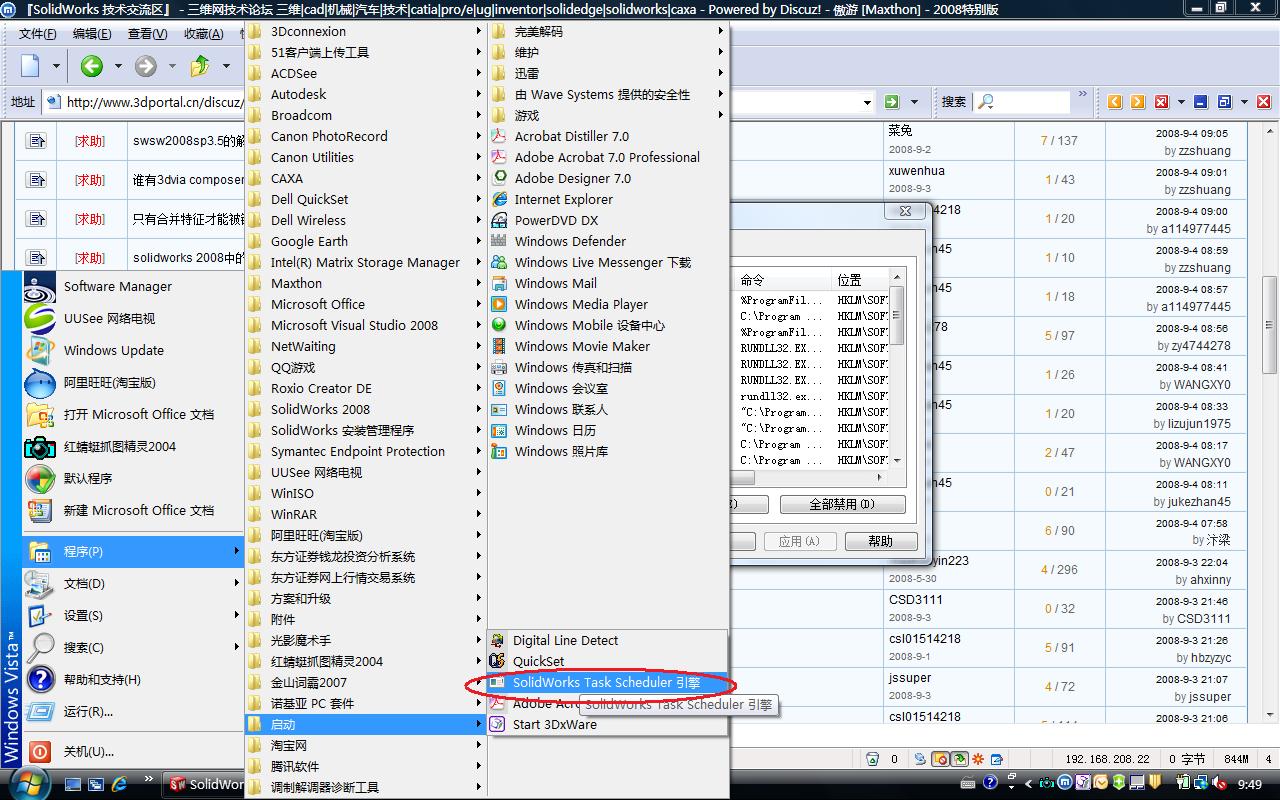Image resolution: width=1280 pixels, height=800 pixels.
Task: Open the 收藏(A) browser menu
Action: point(204,34)
